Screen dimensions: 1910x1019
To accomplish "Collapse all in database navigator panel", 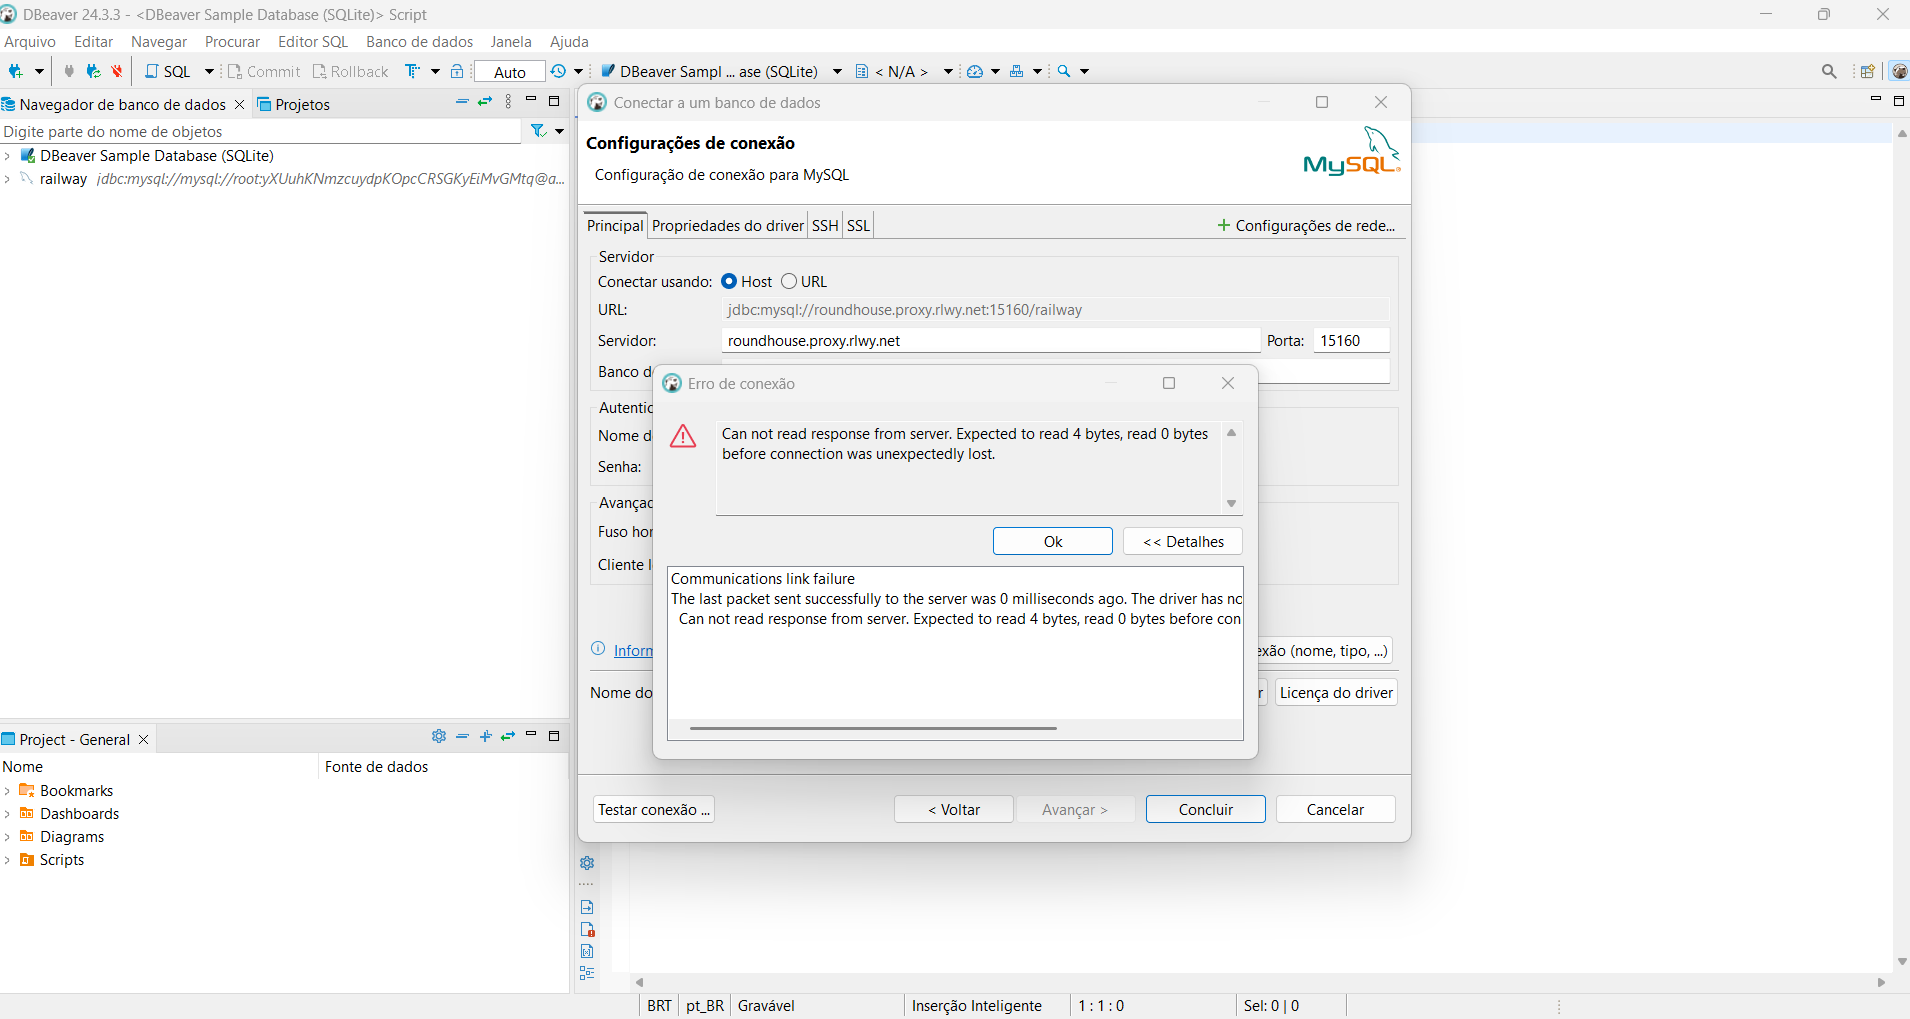I will tap(462, 102).
